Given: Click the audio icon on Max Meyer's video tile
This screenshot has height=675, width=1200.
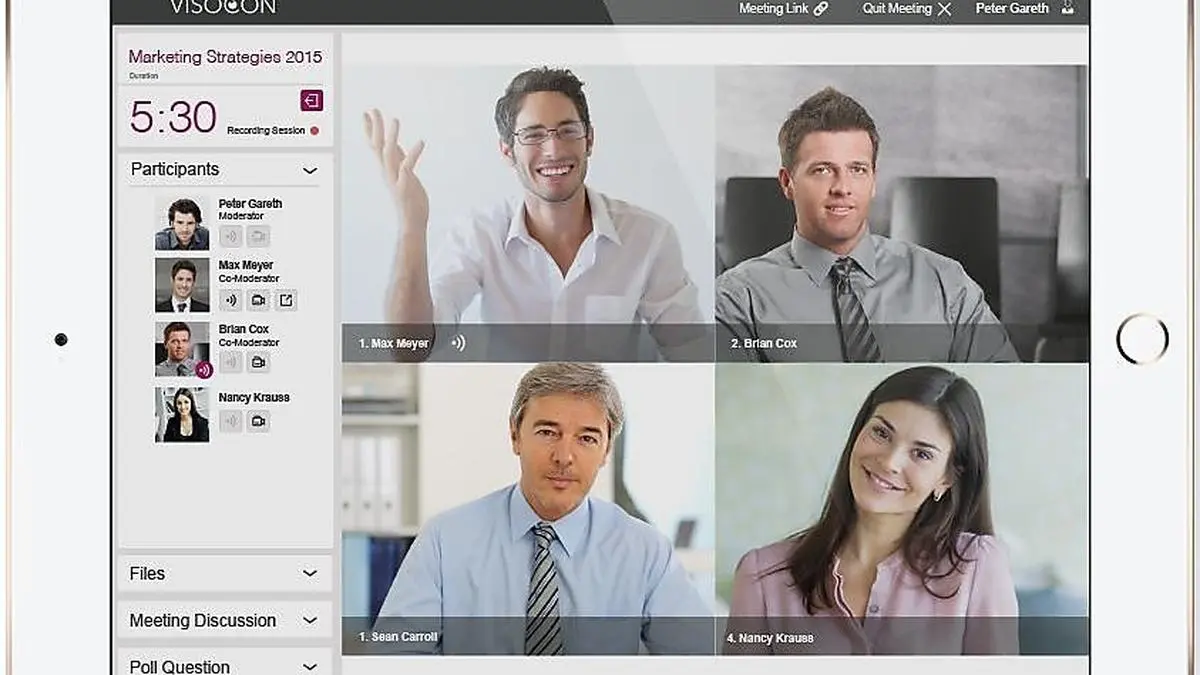Looking at the screenshot, I should click(x=458, y=343).
